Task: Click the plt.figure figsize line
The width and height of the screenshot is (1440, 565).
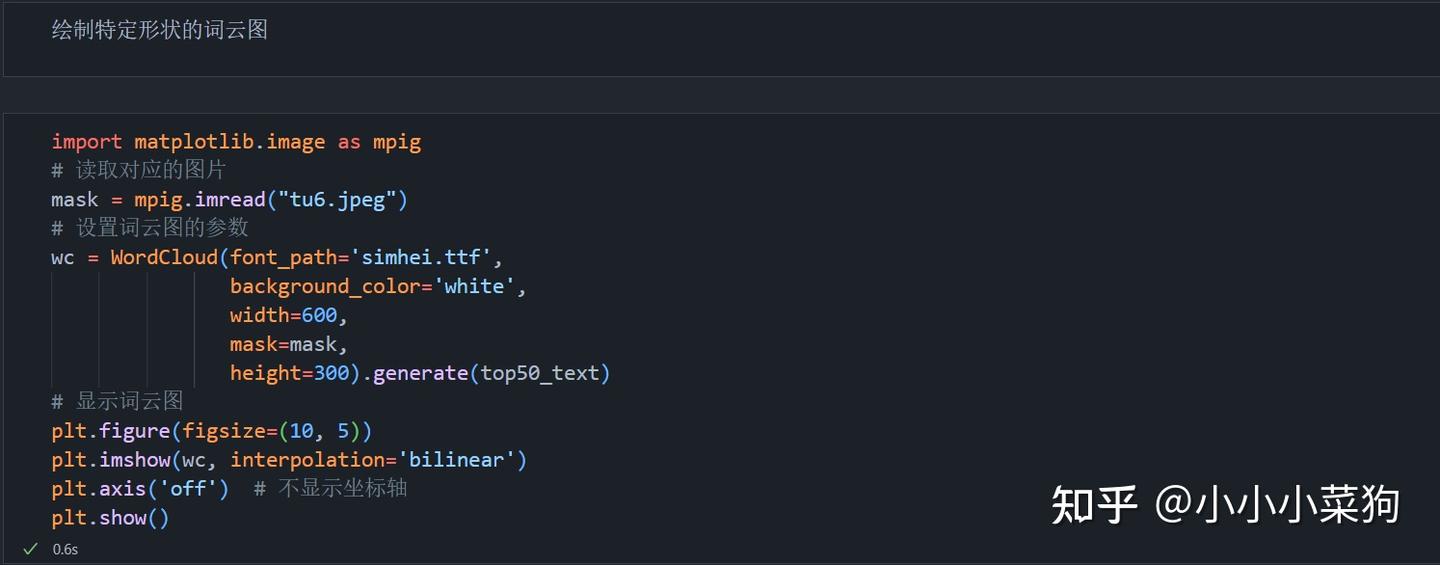Action: pos(212,432)
